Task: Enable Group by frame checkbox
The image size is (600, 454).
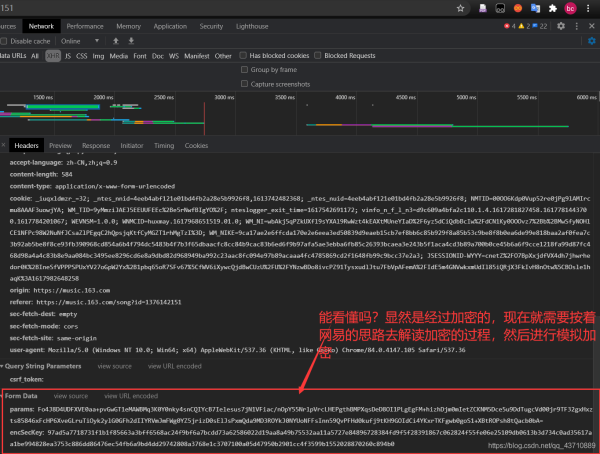Action: tap(243, 70)
